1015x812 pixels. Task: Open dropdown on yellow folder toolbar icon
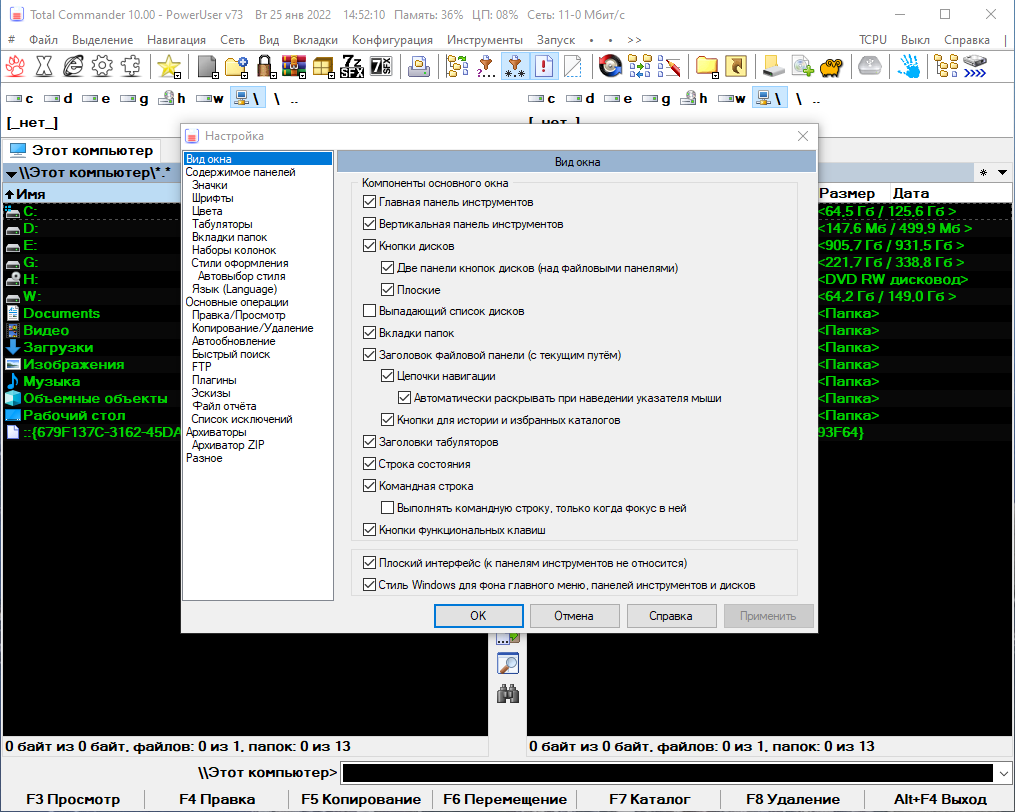point(715,75)
